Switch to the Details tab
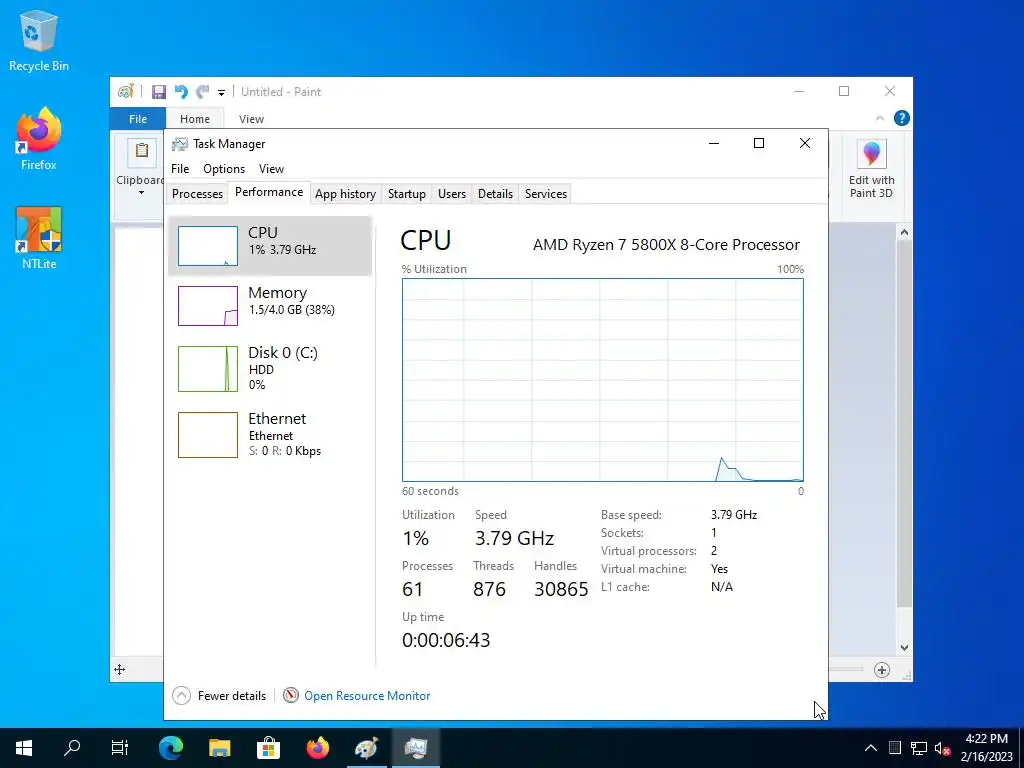This screenshot has width=1024, height=768. (495, 193)
